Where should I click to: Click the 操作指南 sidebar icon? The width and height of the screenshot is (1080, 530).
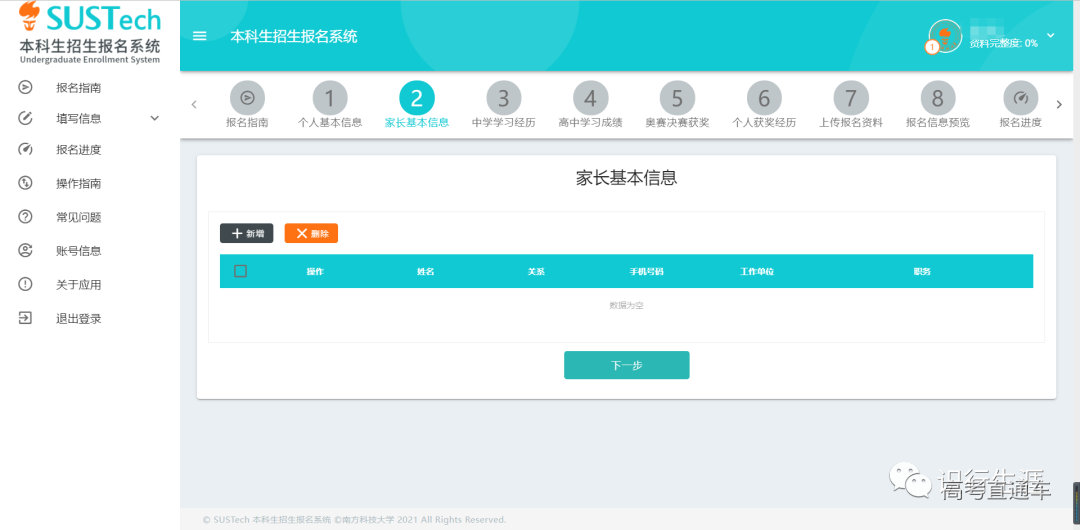pos(25,183)
